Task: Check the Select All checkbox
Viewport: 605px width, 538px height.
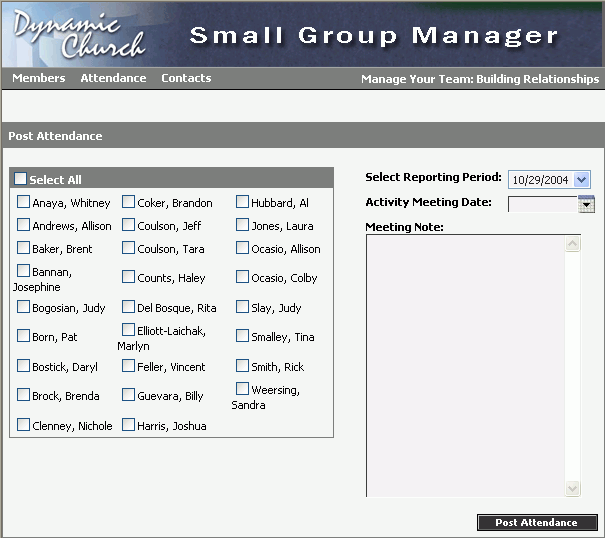Action: tap(20, 179)
